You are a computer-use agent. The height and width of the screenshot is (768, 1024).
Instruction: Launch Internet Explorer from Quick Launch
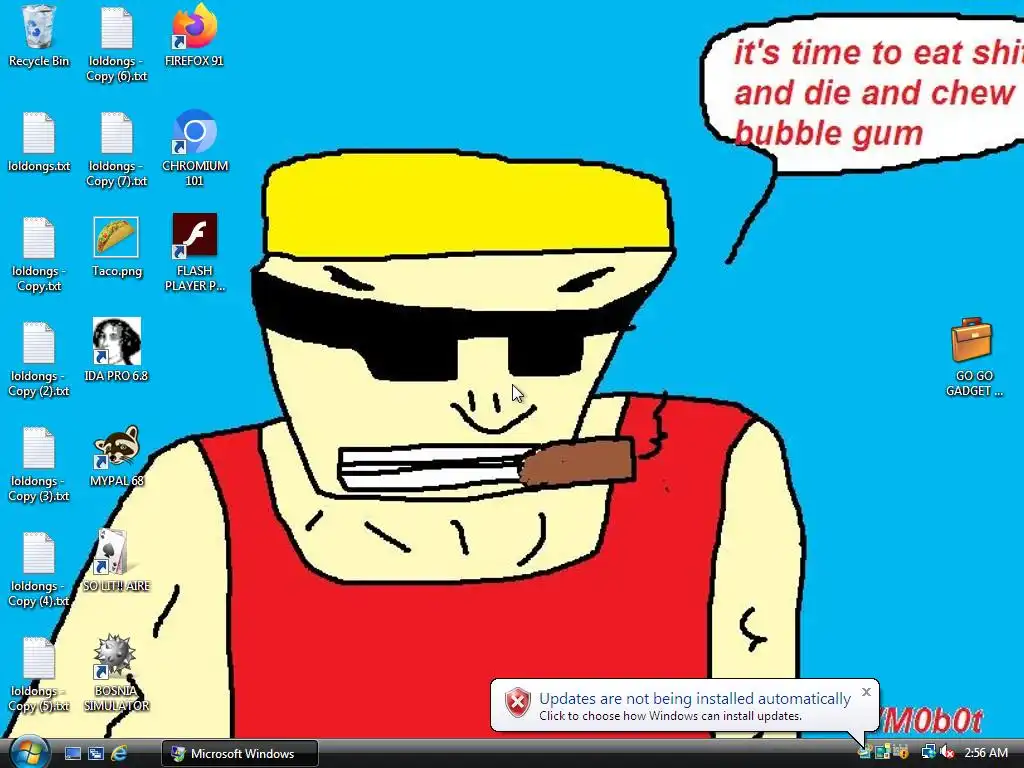(119, 754)
